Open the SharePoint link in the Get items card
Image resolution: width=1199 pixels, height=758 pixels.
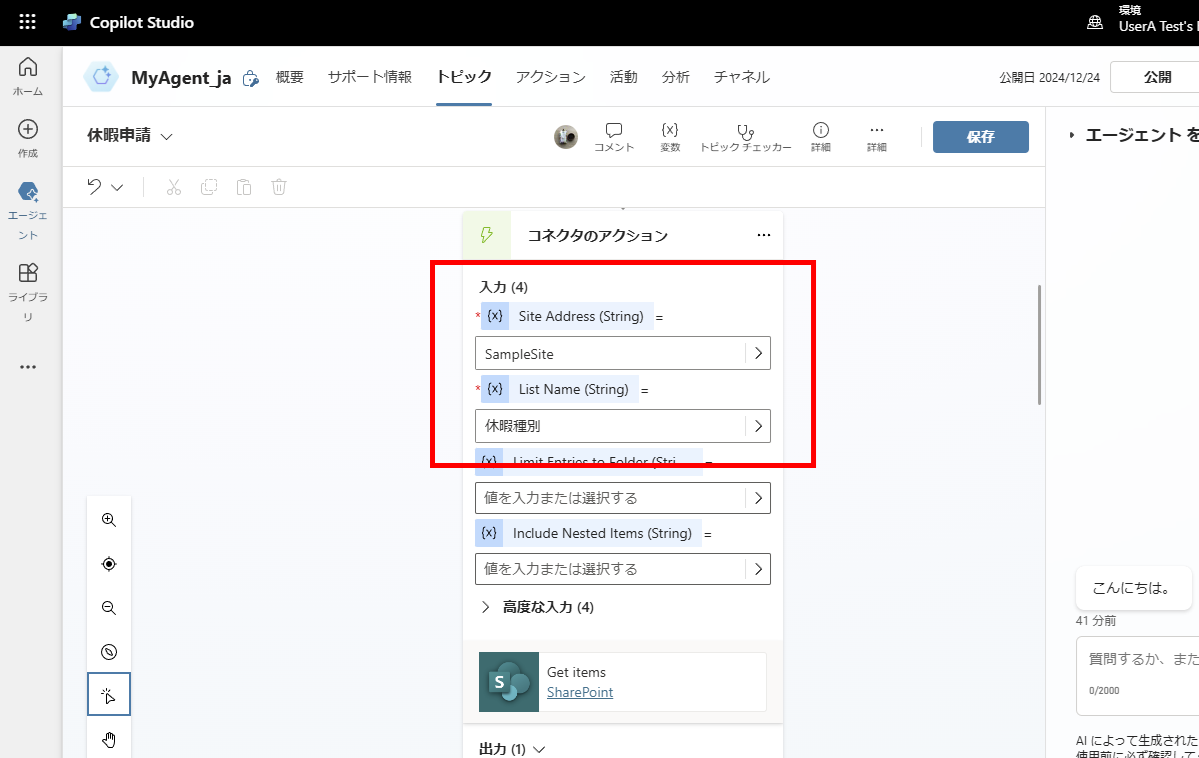[579, 692]
